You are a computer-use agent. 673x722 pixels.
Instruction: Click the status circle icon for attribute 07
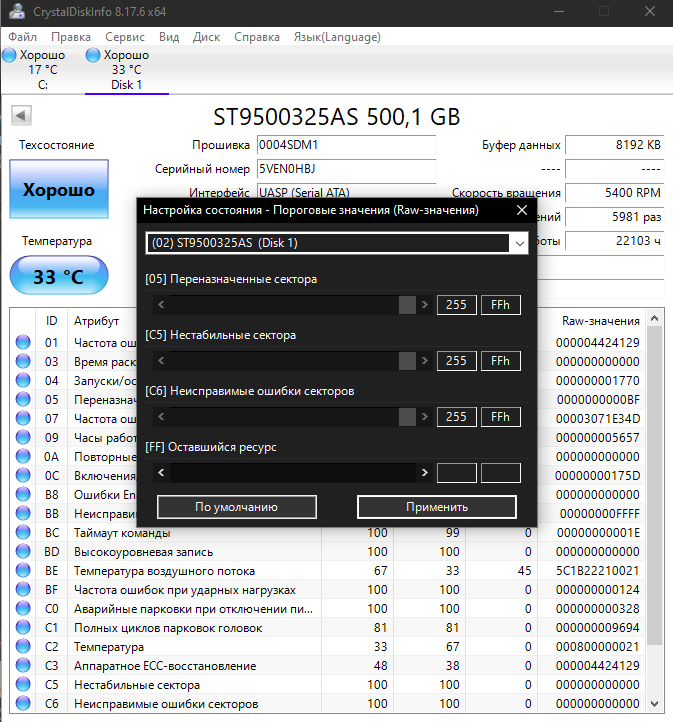pyautogui.click(x=23, y=418)
